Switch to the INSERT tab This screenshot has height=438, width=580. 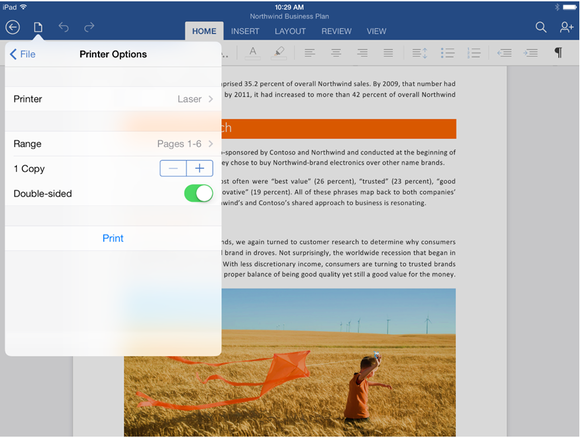coord(245,31)
